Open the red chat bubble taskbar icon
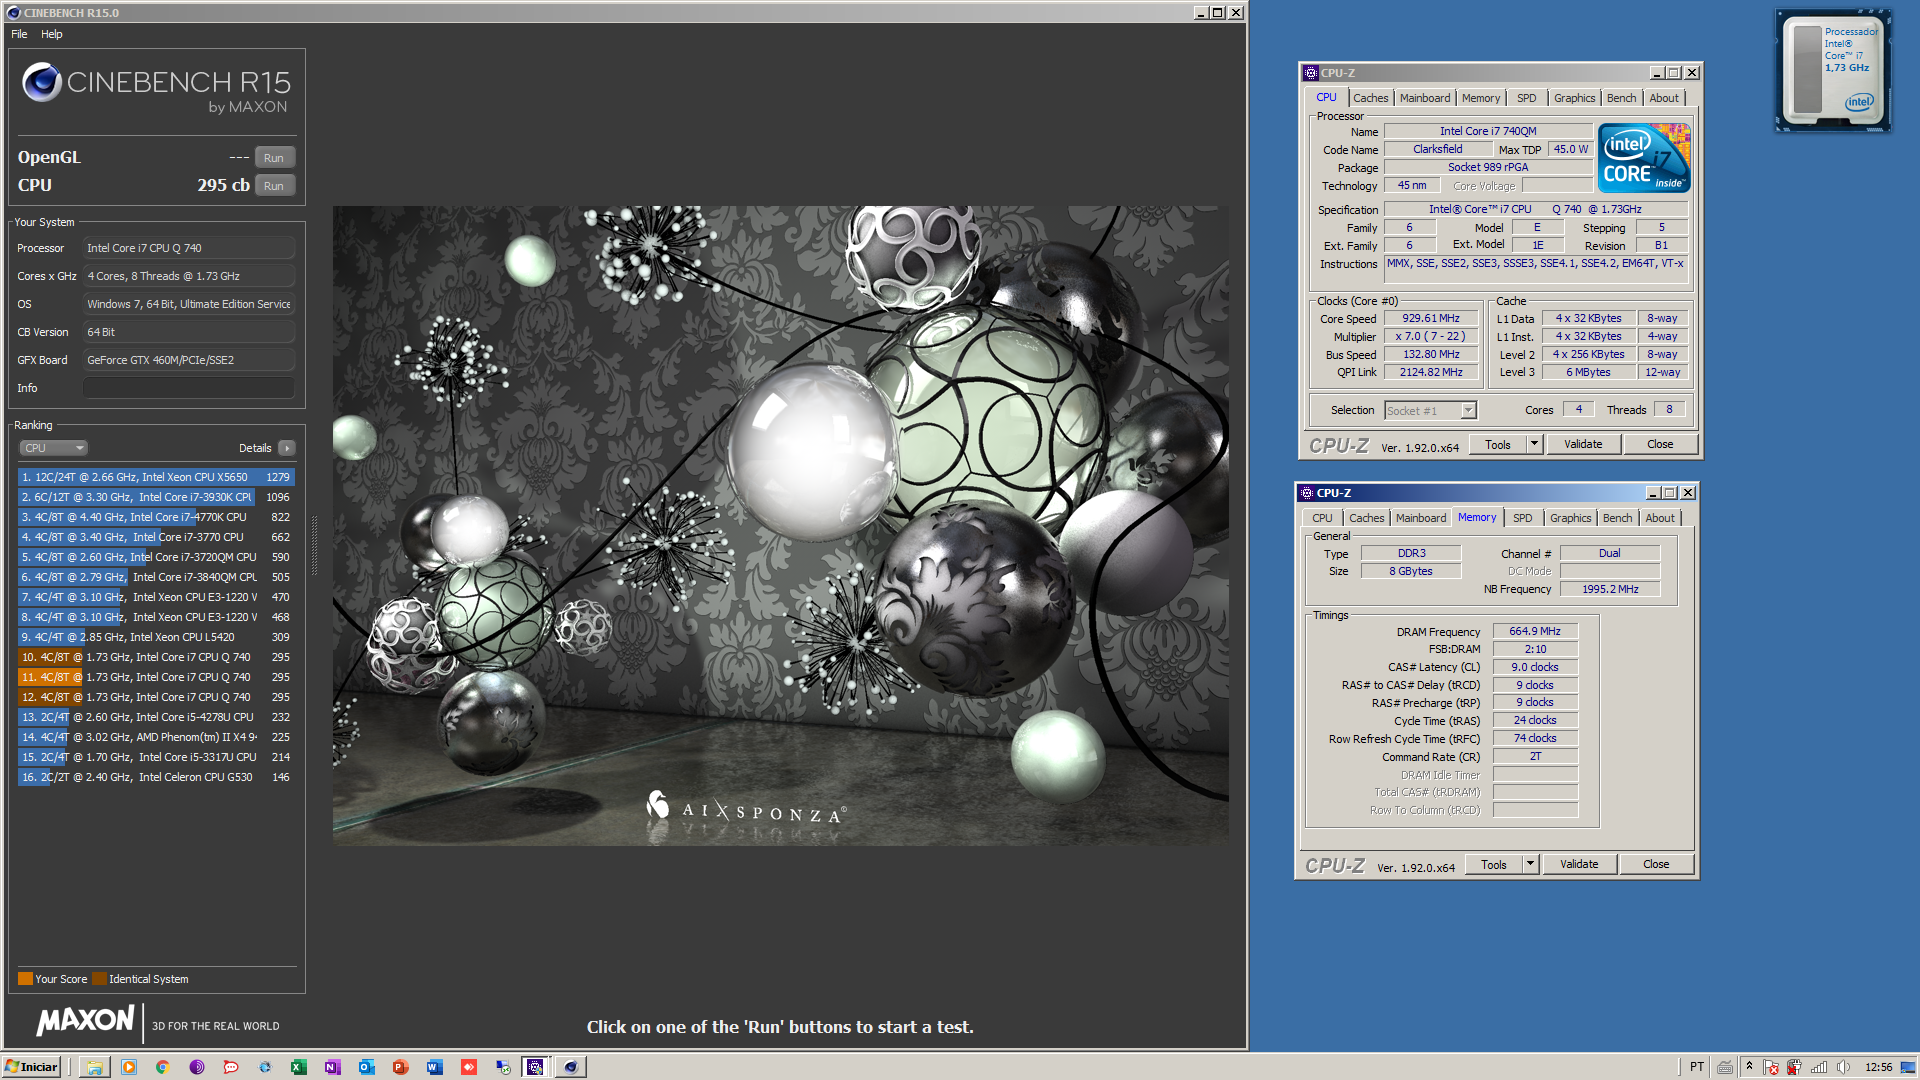This screenshot has height=1080, width=1920. 231,1067
